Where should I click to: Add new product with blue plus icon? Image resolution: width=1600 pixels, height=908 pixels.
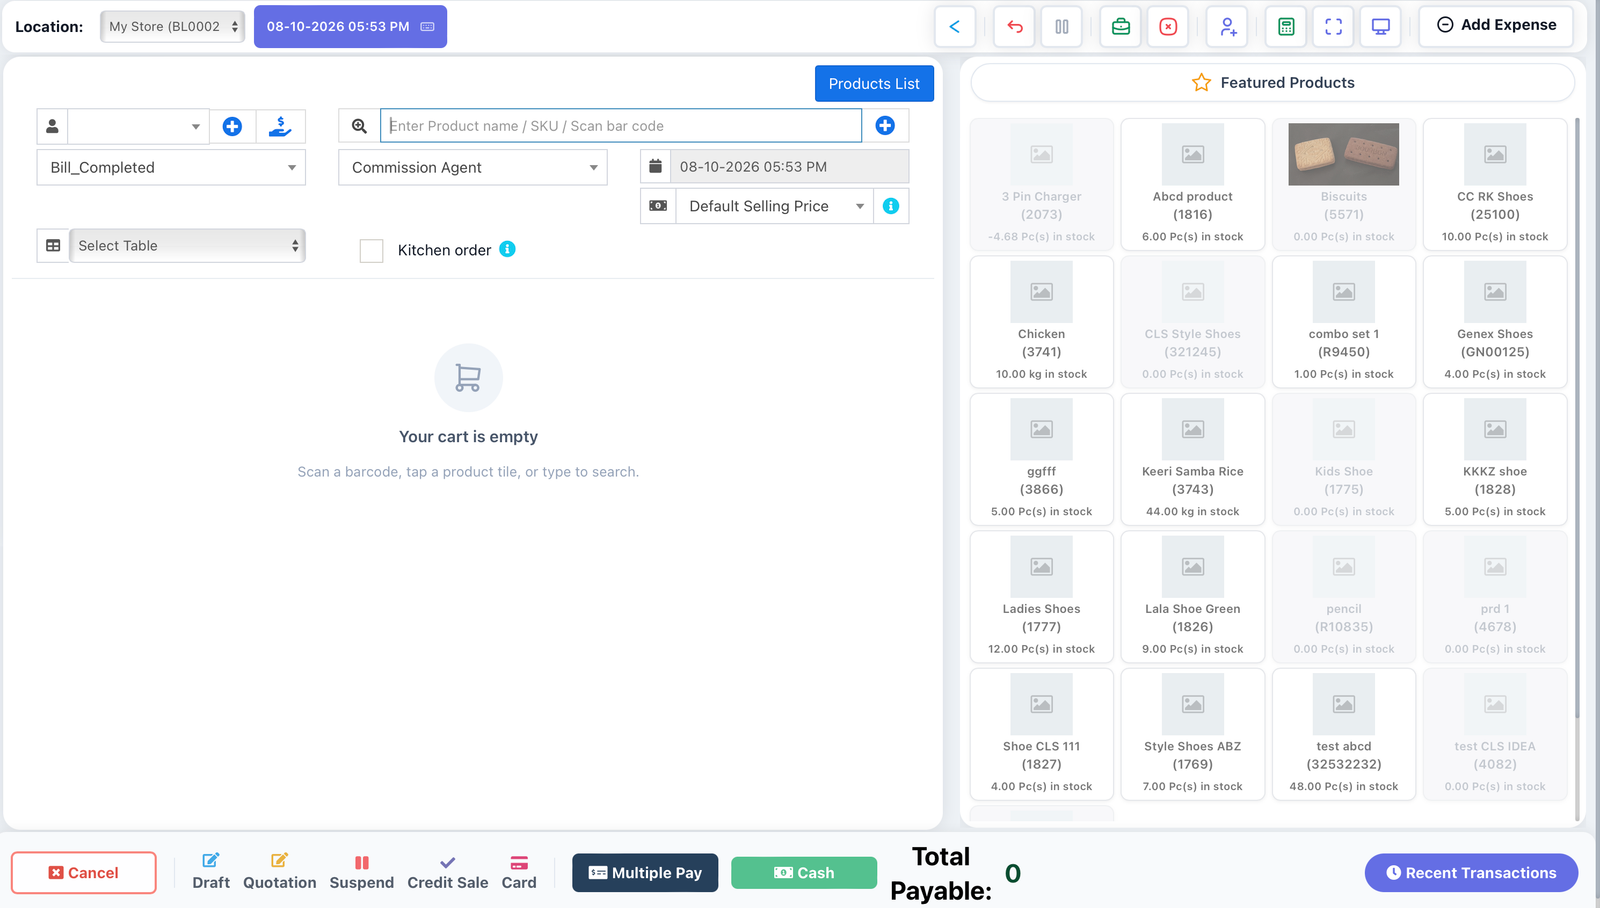[885, 126]
